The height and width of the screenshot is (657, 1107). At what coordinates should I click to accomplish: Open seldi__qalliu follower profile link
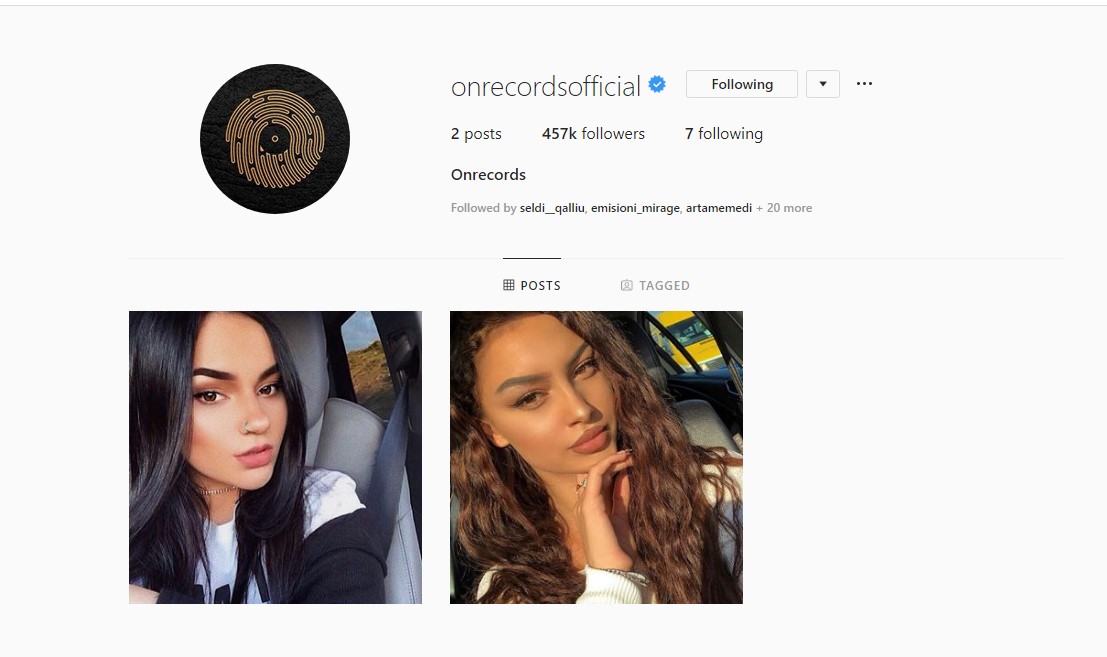pos(552,208)
